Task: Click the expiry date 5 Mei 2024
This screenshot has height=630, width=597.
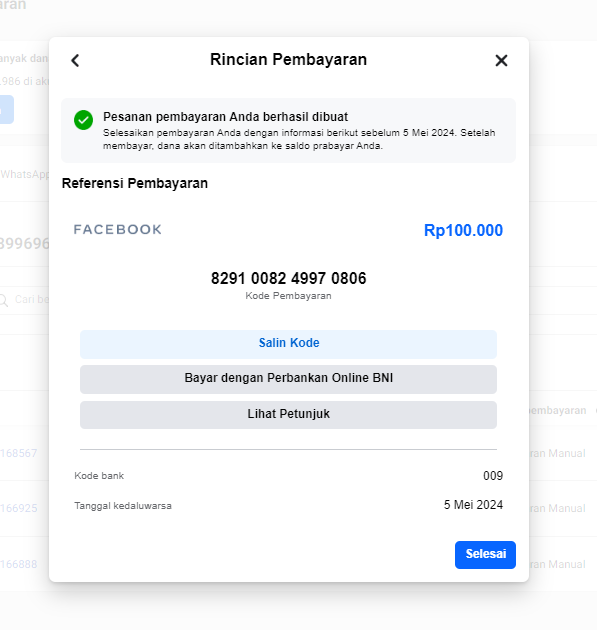Action: coord(473,505)
